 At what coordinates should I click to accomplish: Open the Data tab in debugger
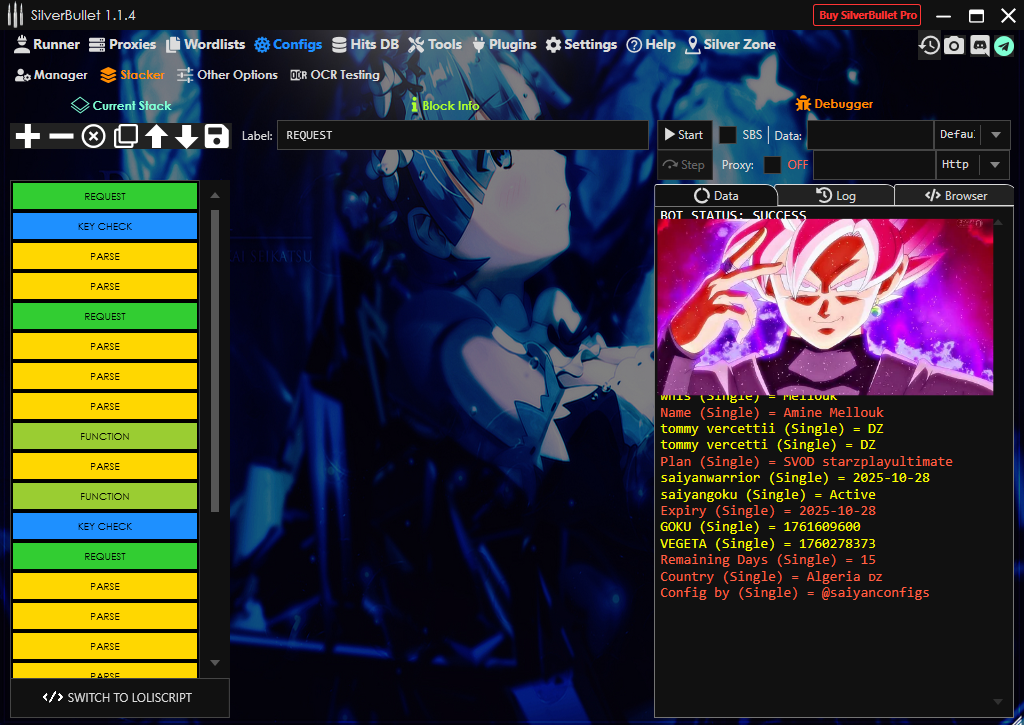(716, 195)
